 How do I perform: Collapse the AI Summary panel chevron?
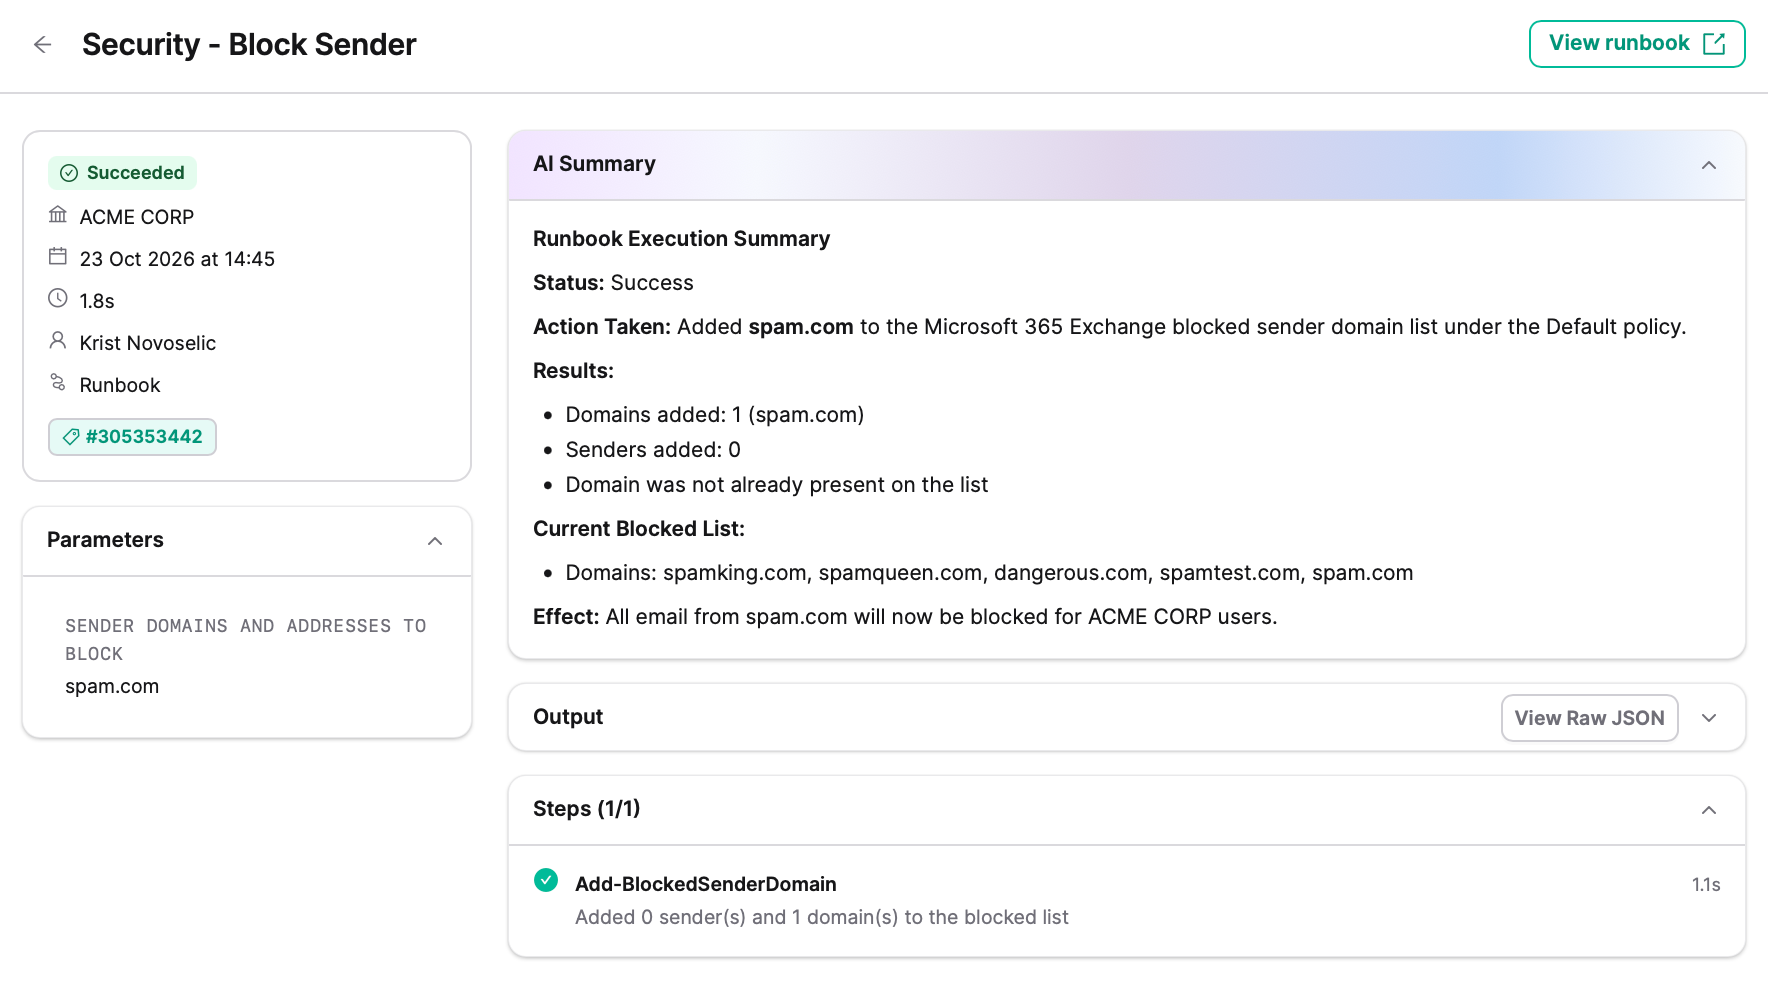[1709, 165]
